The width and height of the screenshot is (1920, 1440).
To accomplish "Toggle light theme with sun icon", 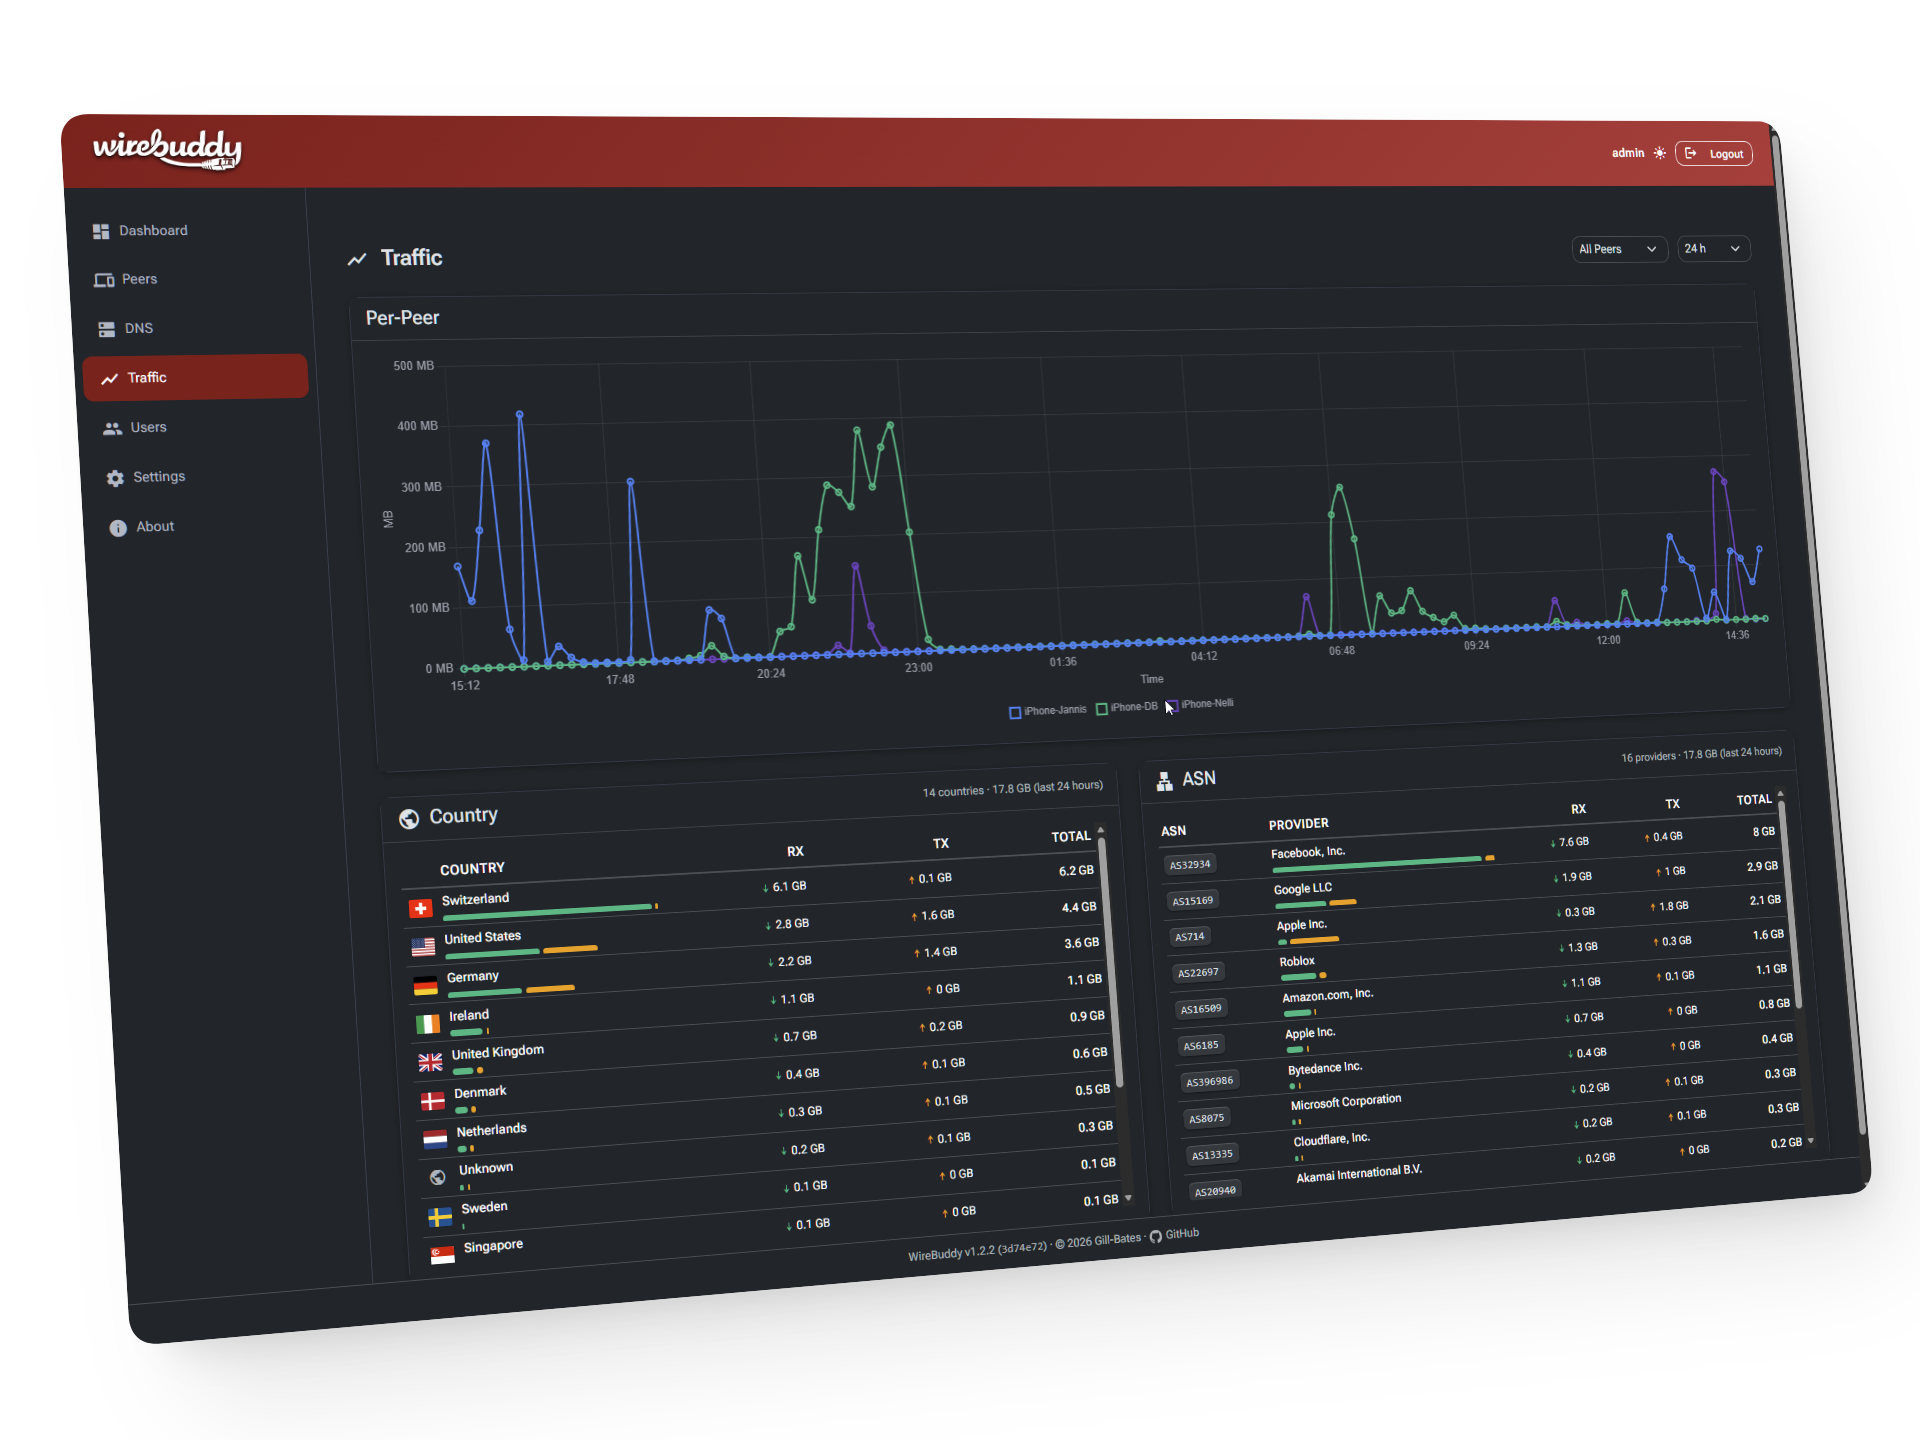I will pos(1660,153).
